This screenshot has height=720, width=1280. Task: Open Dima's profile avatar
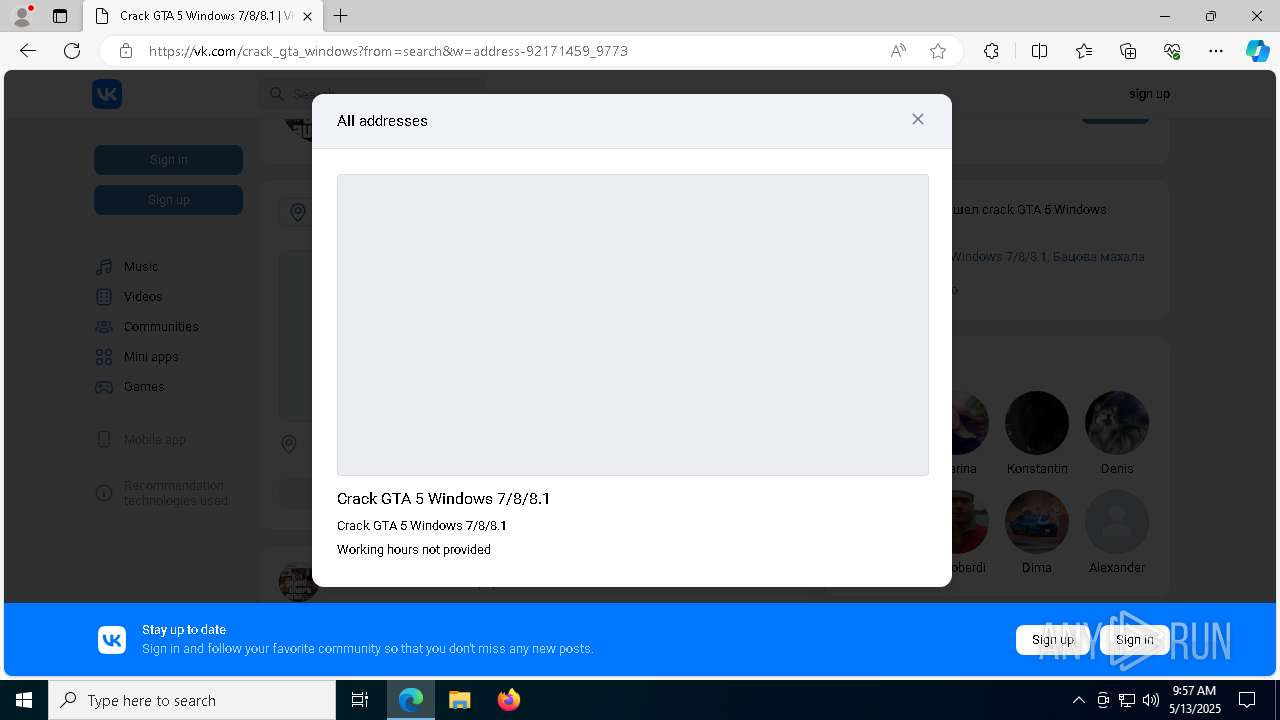tap(1037, 522)
